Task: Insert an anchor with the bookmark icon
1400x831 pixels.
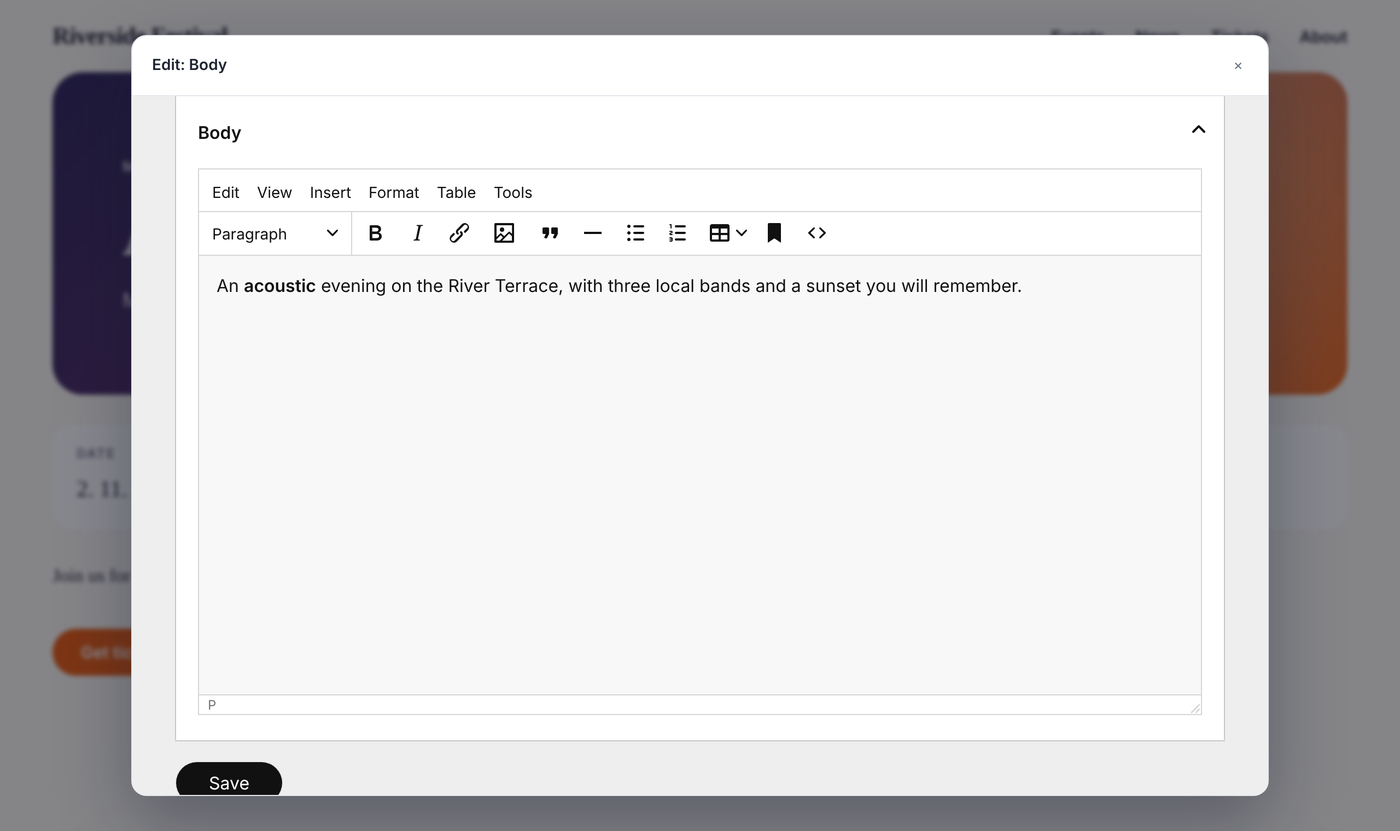Action: [774, 233]
